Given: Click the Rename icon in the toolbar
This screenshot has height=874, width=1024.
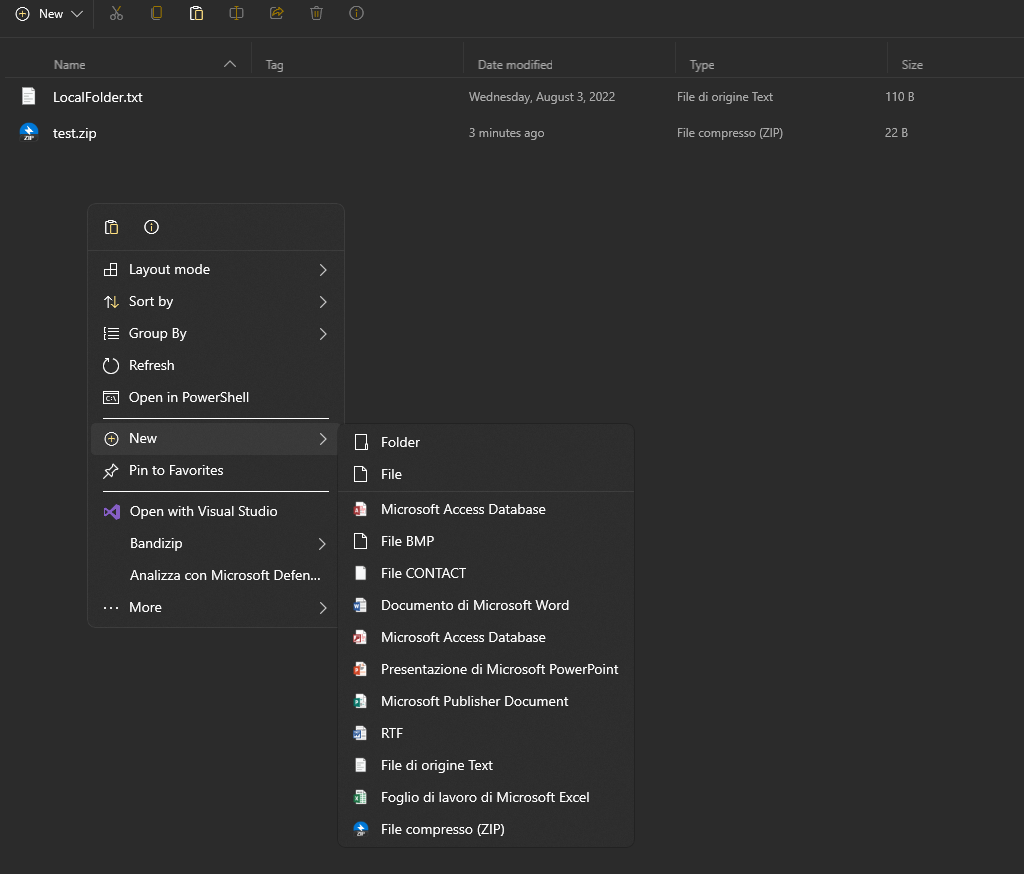Looking at the screenshot, I should pyautogui.click(x=236, y=13).
